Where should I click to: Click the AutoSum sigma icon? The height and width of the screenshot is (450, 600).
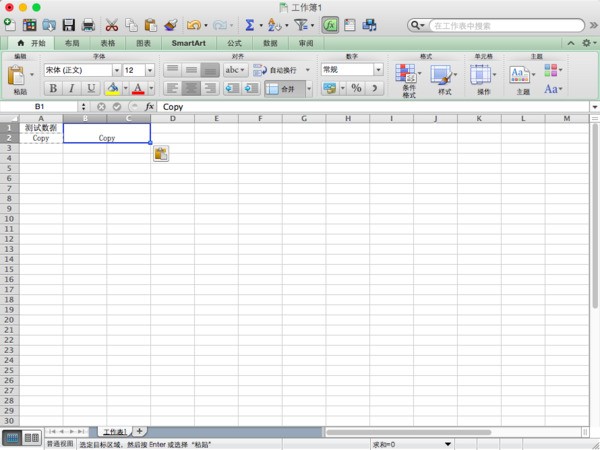[x=249, y=24]
